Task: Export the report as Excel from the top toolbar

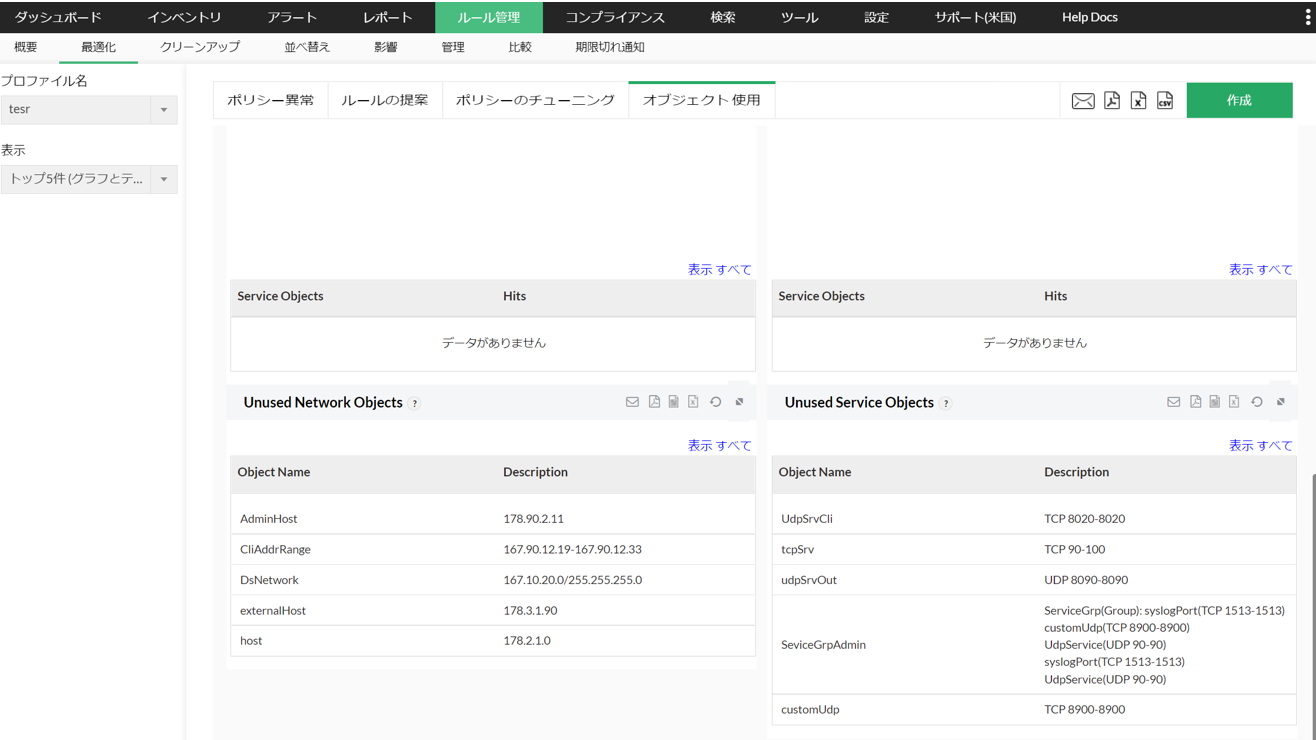Action: click(x=1138, y=101)
